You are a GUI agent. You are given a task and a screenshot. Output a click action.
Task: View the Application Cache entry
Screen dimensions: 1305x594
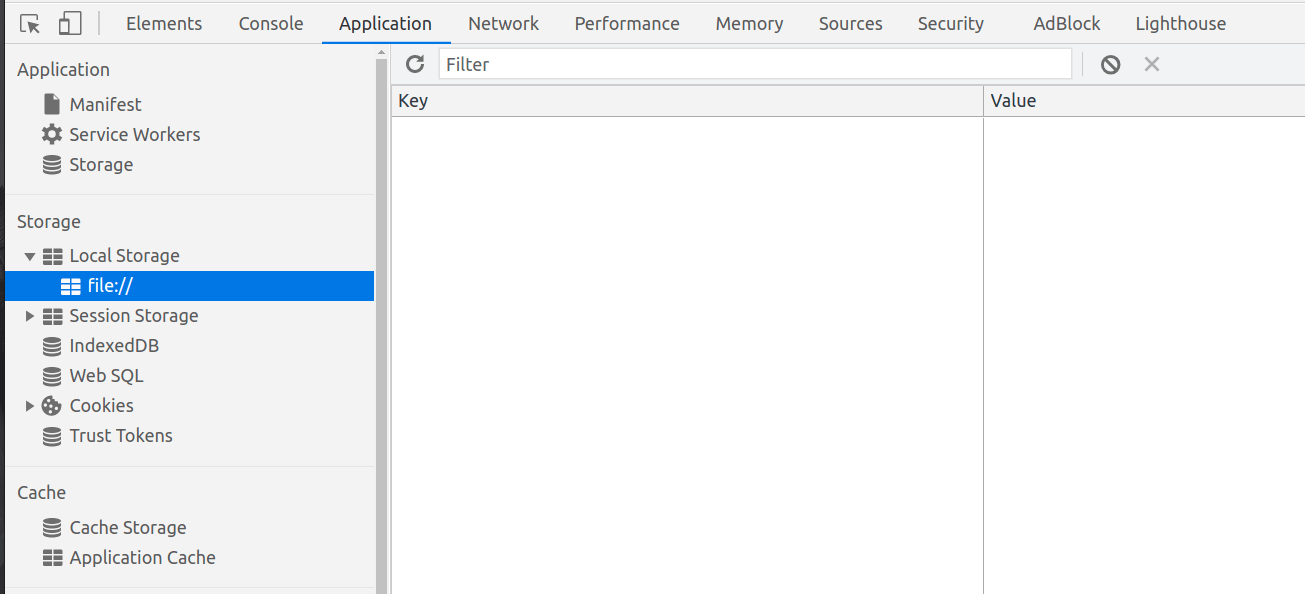tap(142, 557)
